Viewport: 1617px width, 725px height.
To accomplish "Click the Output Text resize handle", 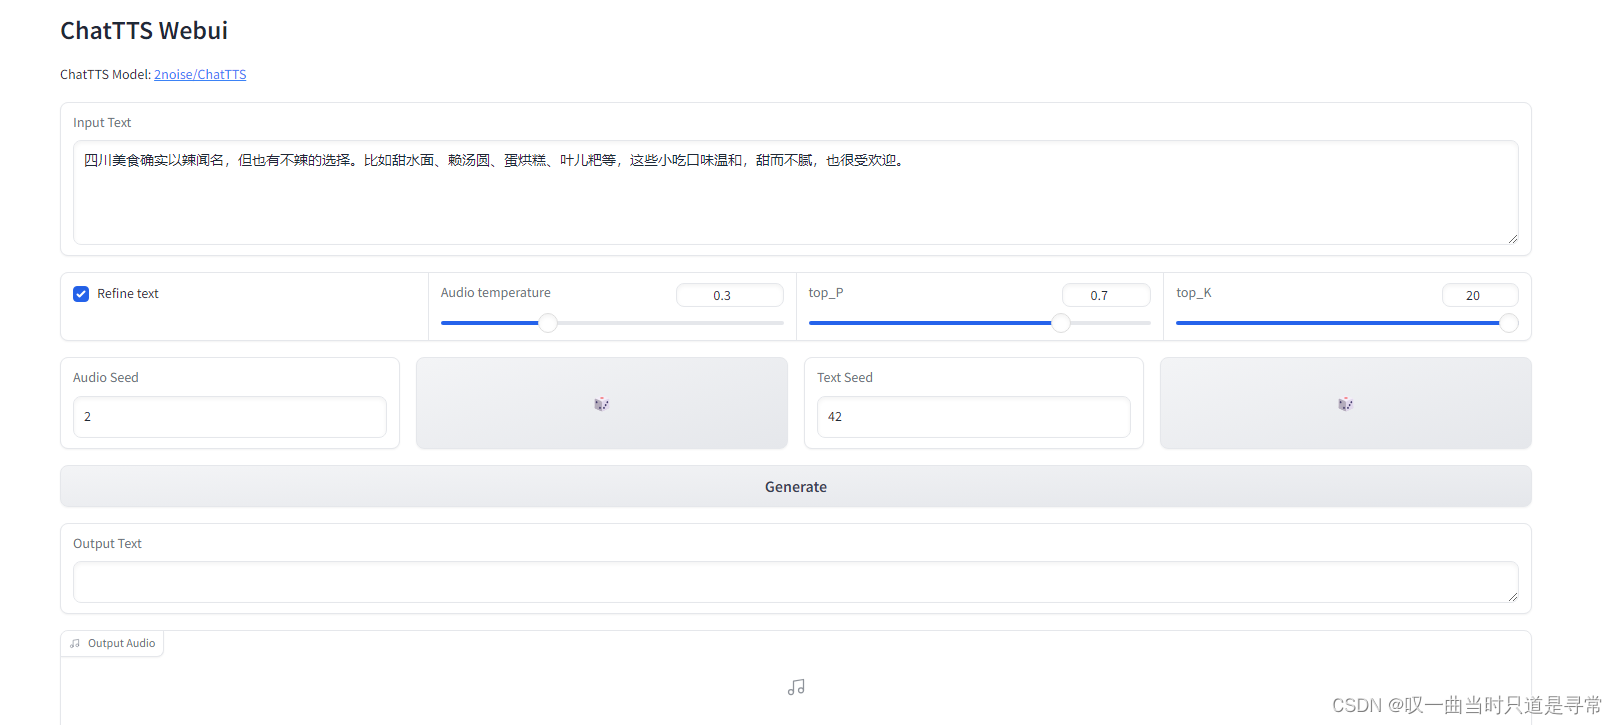I will 1512,596.
